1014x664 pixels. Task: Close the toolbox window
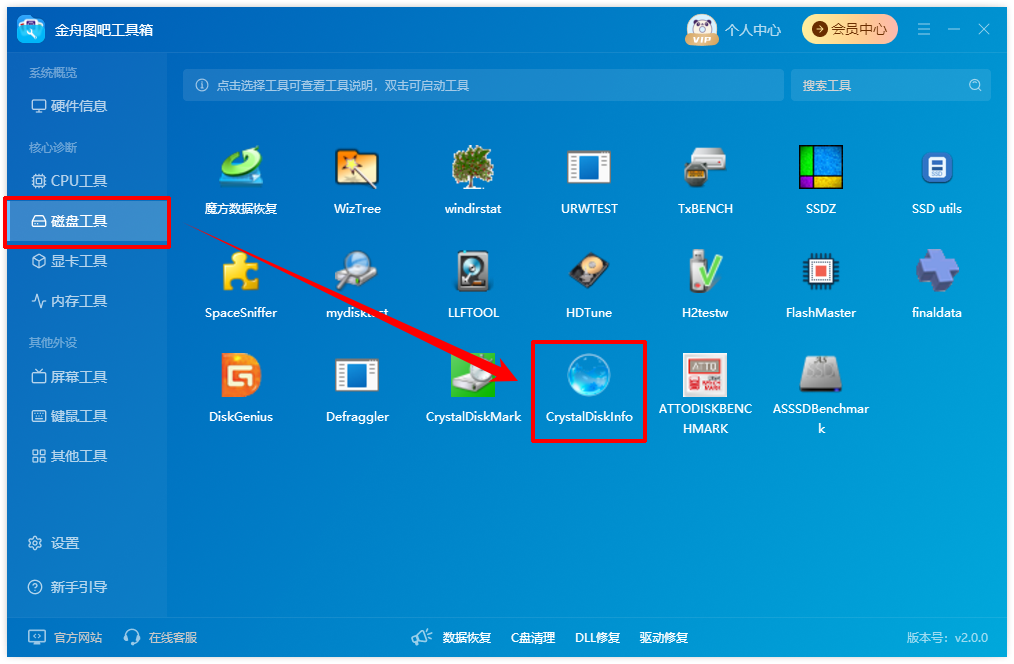[984, 29]
